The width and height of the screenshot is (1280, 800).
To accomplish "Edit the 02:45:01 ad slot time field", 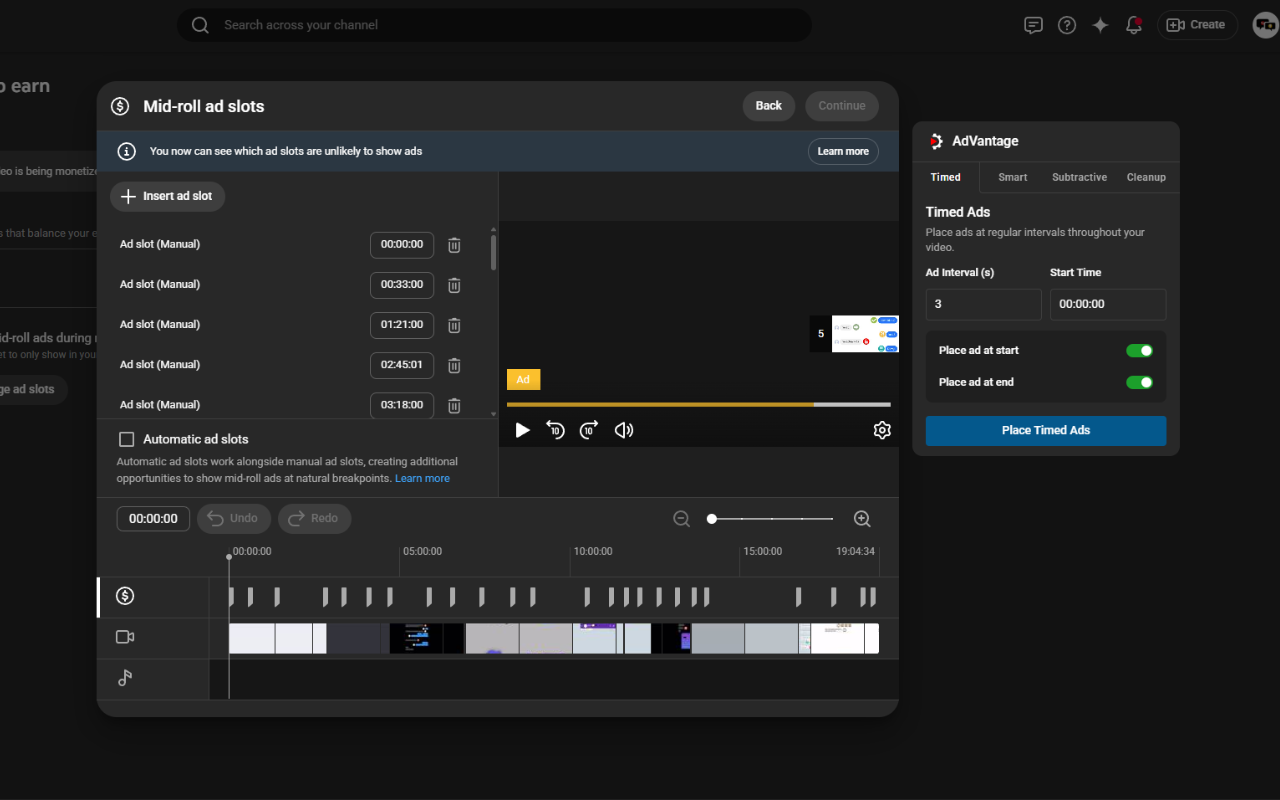I will (402, 365).
